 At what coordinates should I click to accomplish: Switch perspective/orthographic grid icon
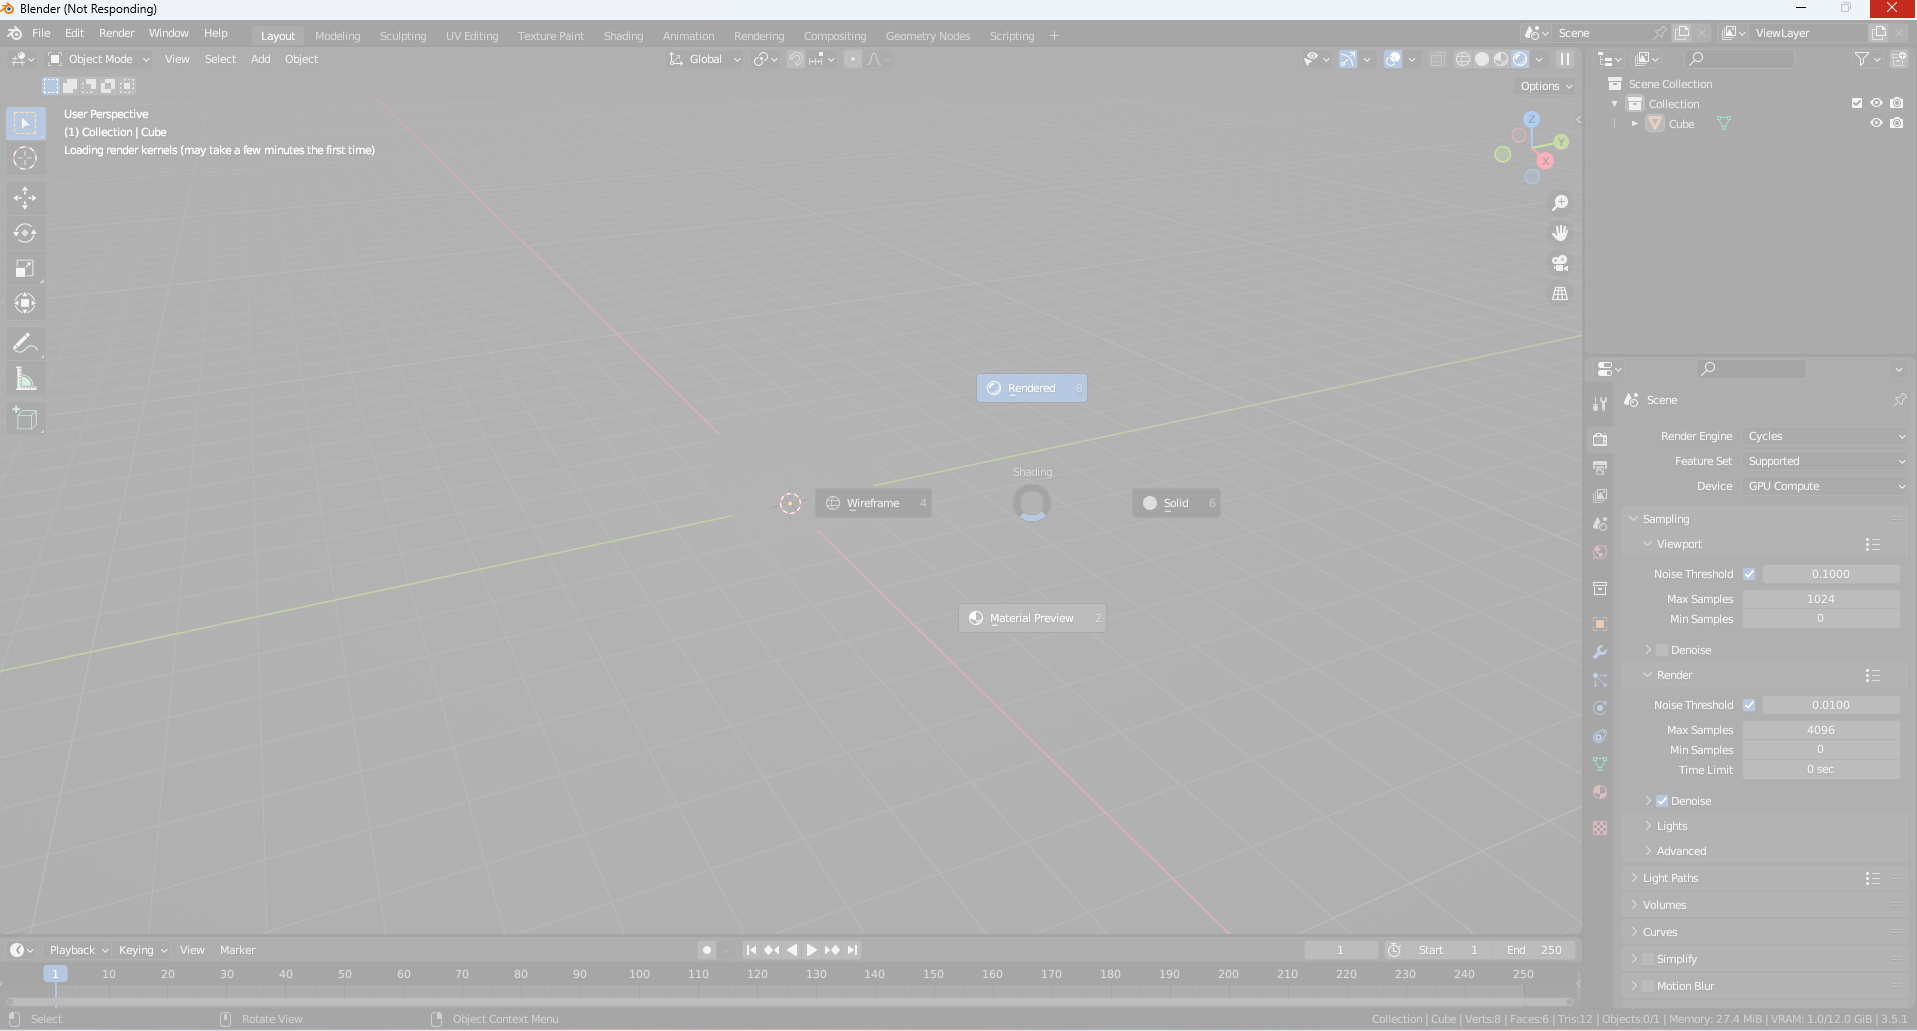1560,294
